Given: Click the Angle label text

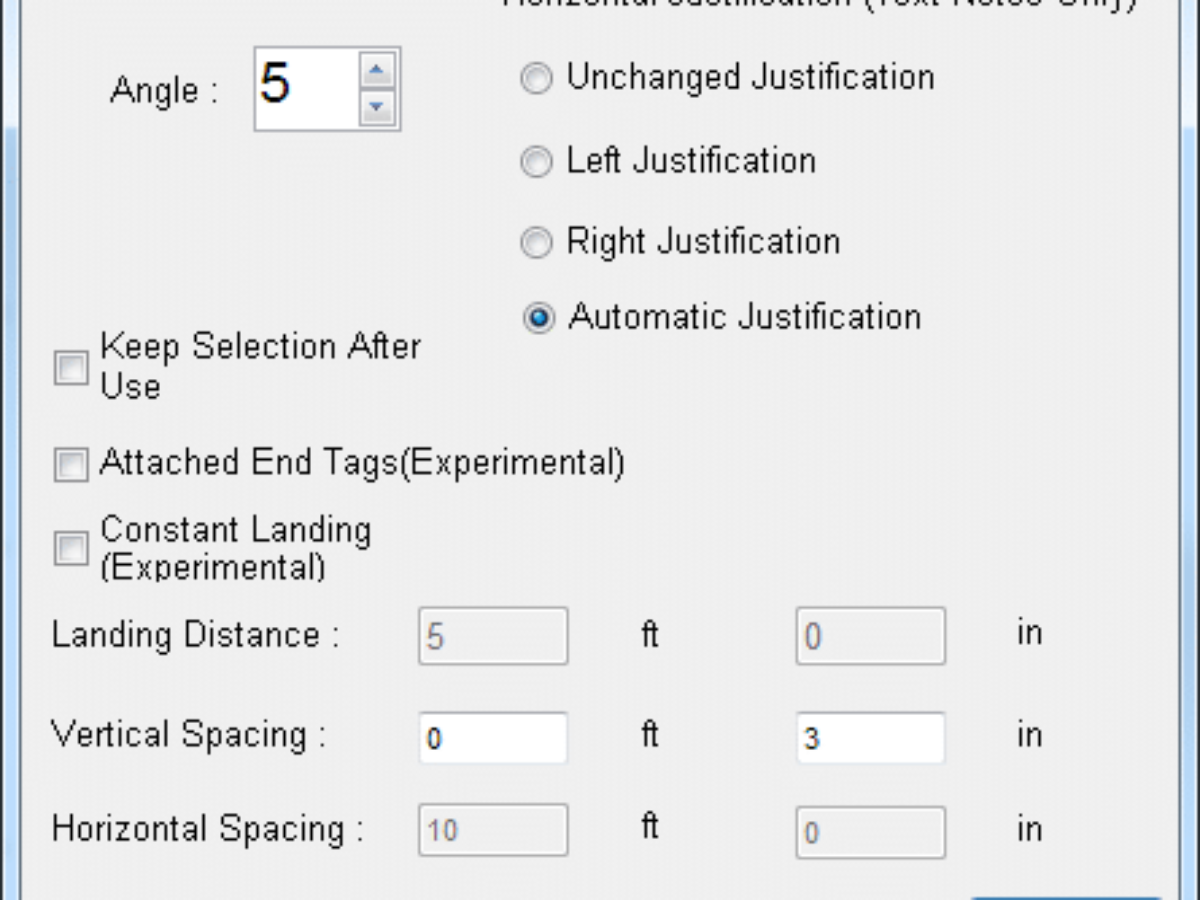Looking at the screenshot, I should [x=163, y=91].
